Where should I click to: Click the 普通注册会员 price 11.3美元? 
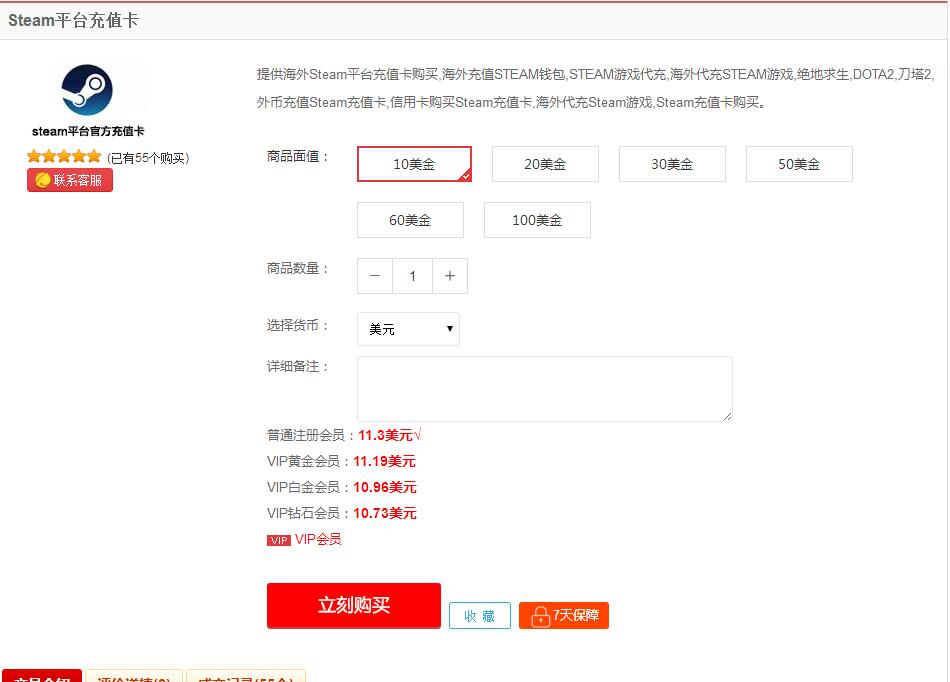click(385, 435)
